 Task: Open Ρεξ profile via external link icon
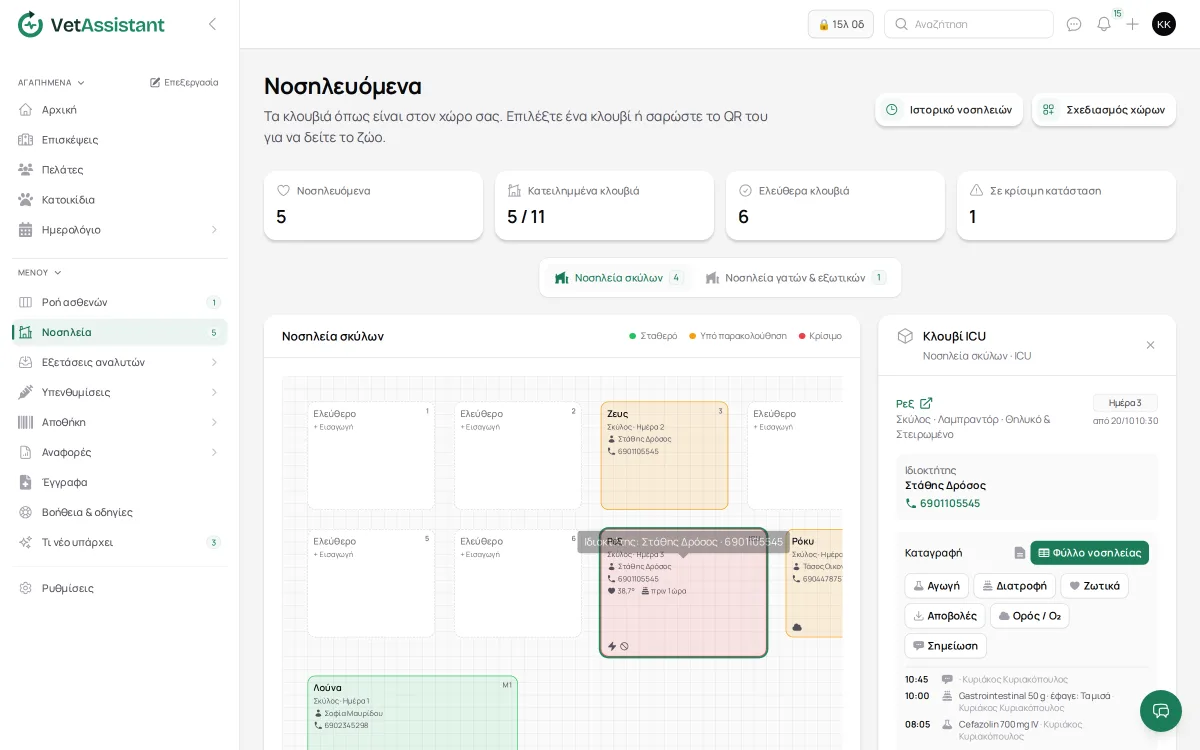(x=926, y=403)
